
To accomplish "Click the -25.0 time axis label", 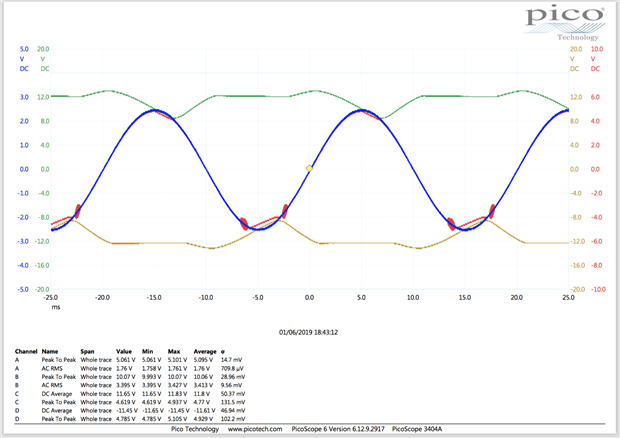I will (x=51, y=298).
